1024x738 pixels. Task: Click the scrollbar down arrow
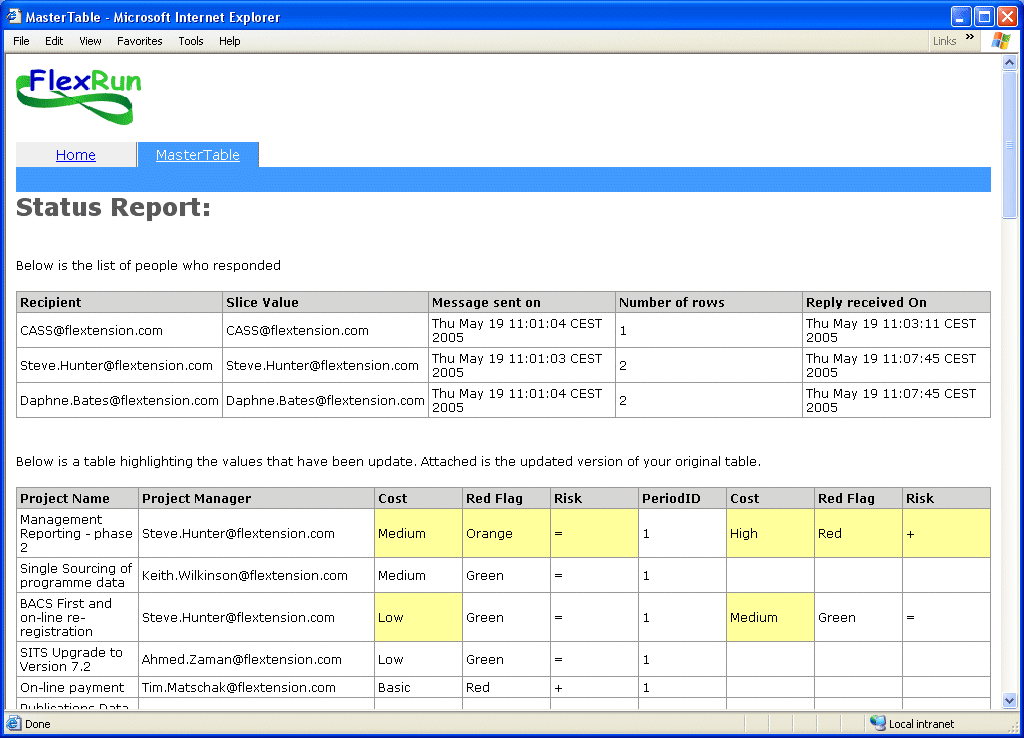tap(1010, 701)
